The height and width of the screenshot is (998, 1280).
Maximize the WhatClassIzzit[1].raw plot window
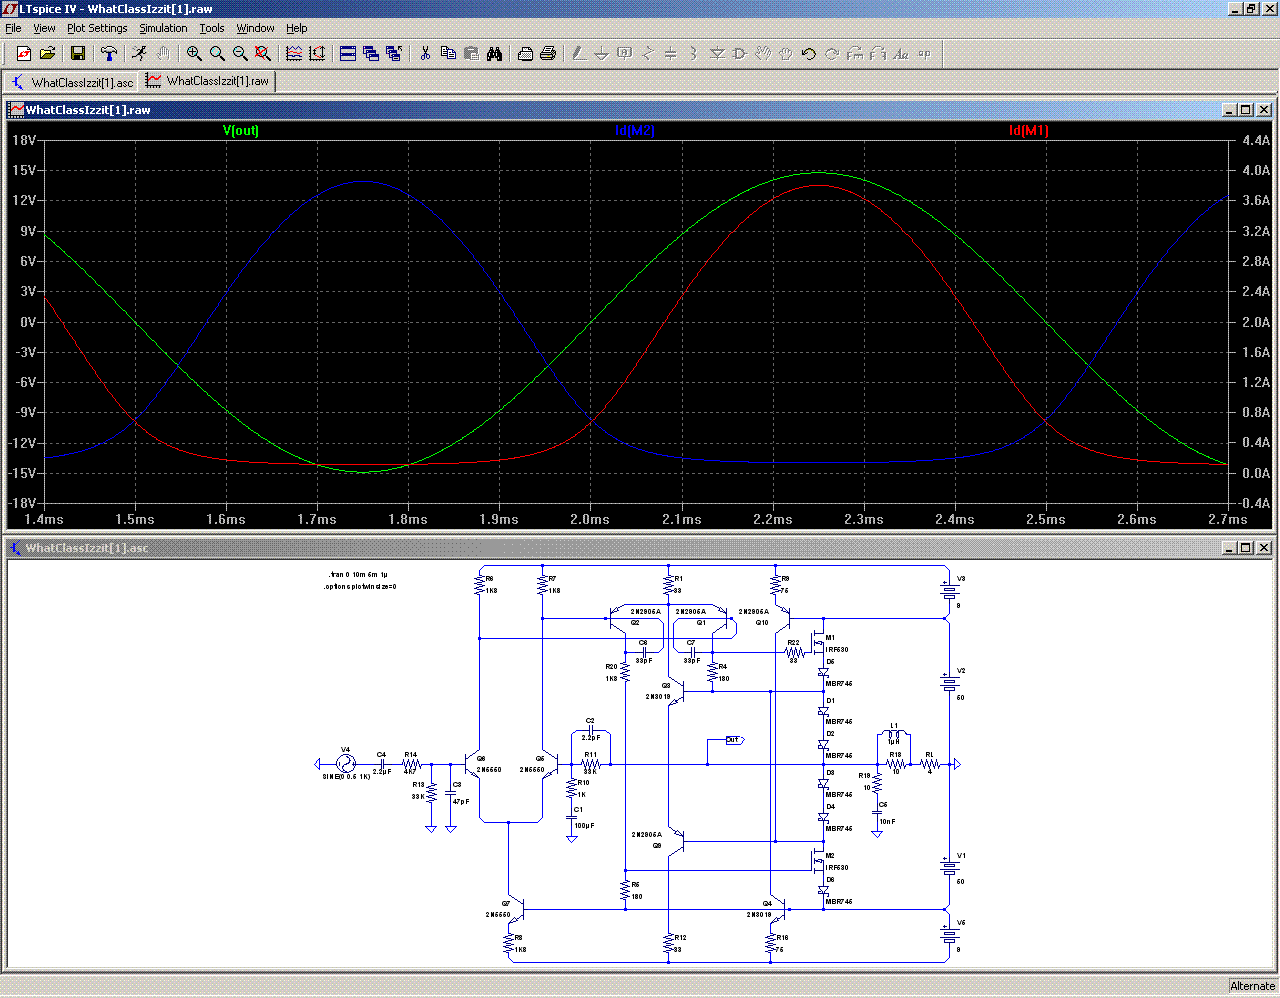click(1245, 110)
